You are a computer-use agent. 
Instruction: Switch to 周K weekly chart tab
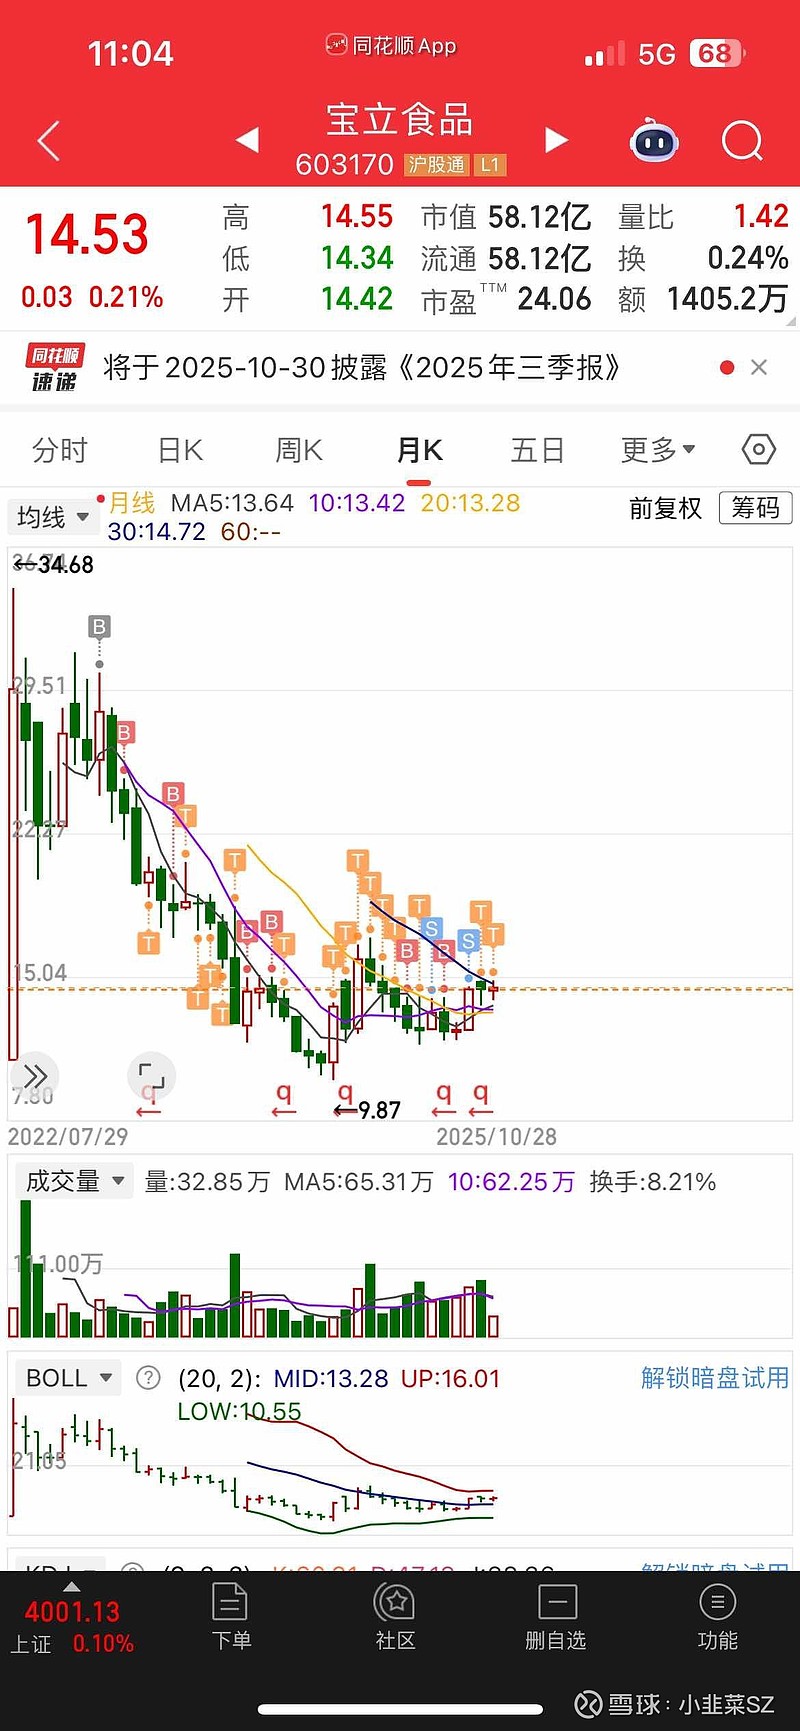tap(299, 450)
